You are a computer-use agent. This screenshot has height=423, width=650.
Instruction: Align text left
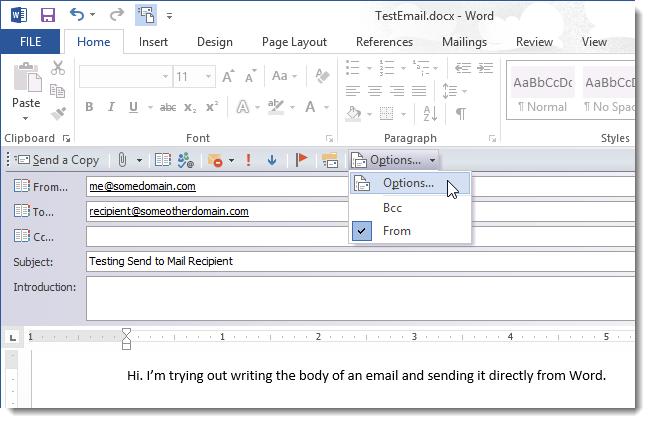tap(353, 90)
